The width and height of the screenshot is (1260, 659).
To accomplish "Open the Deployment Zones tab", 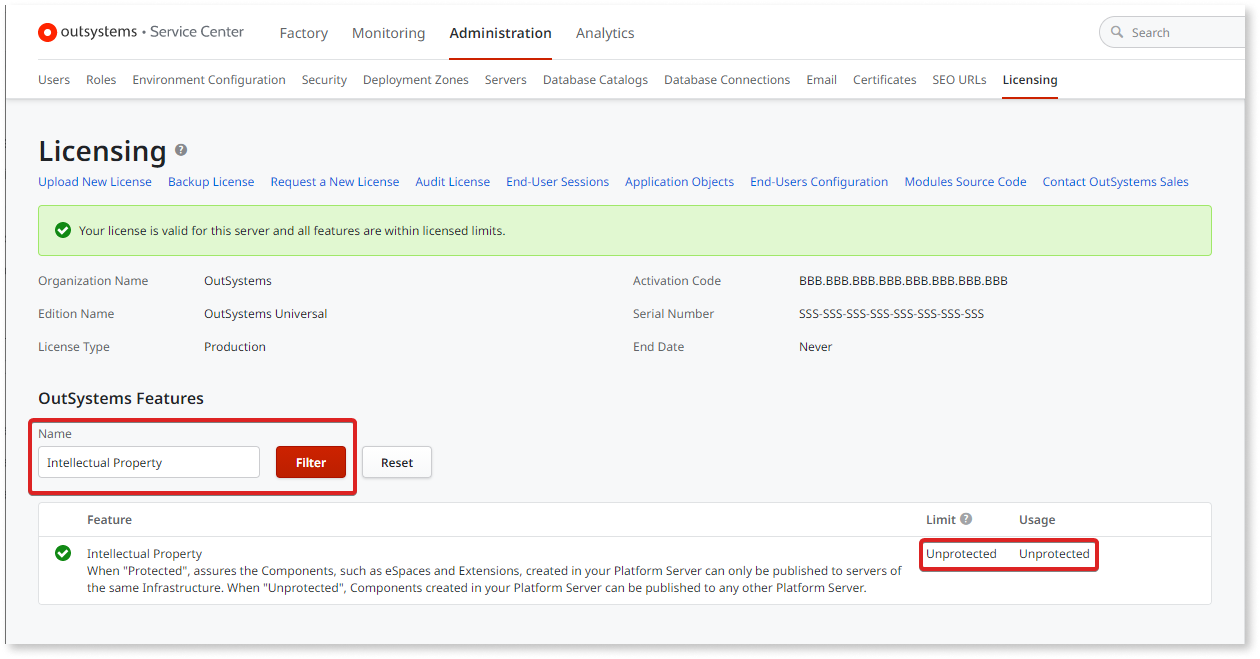I will point(416,80).
